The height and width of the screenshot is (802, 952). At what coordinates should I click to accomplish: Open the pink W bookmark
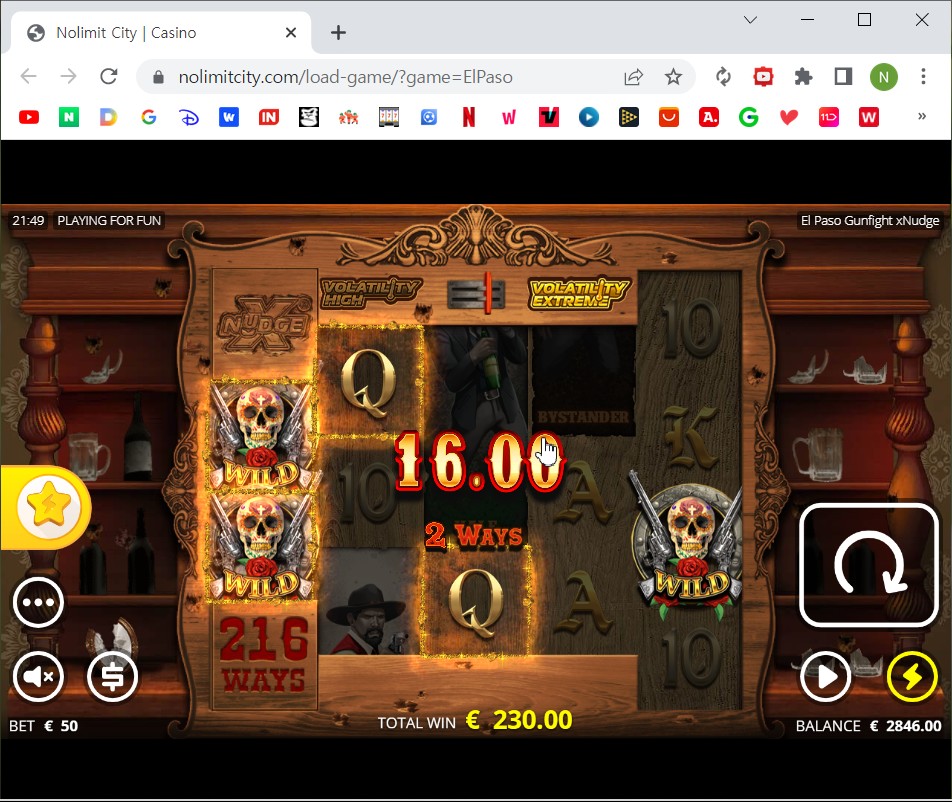509,117
